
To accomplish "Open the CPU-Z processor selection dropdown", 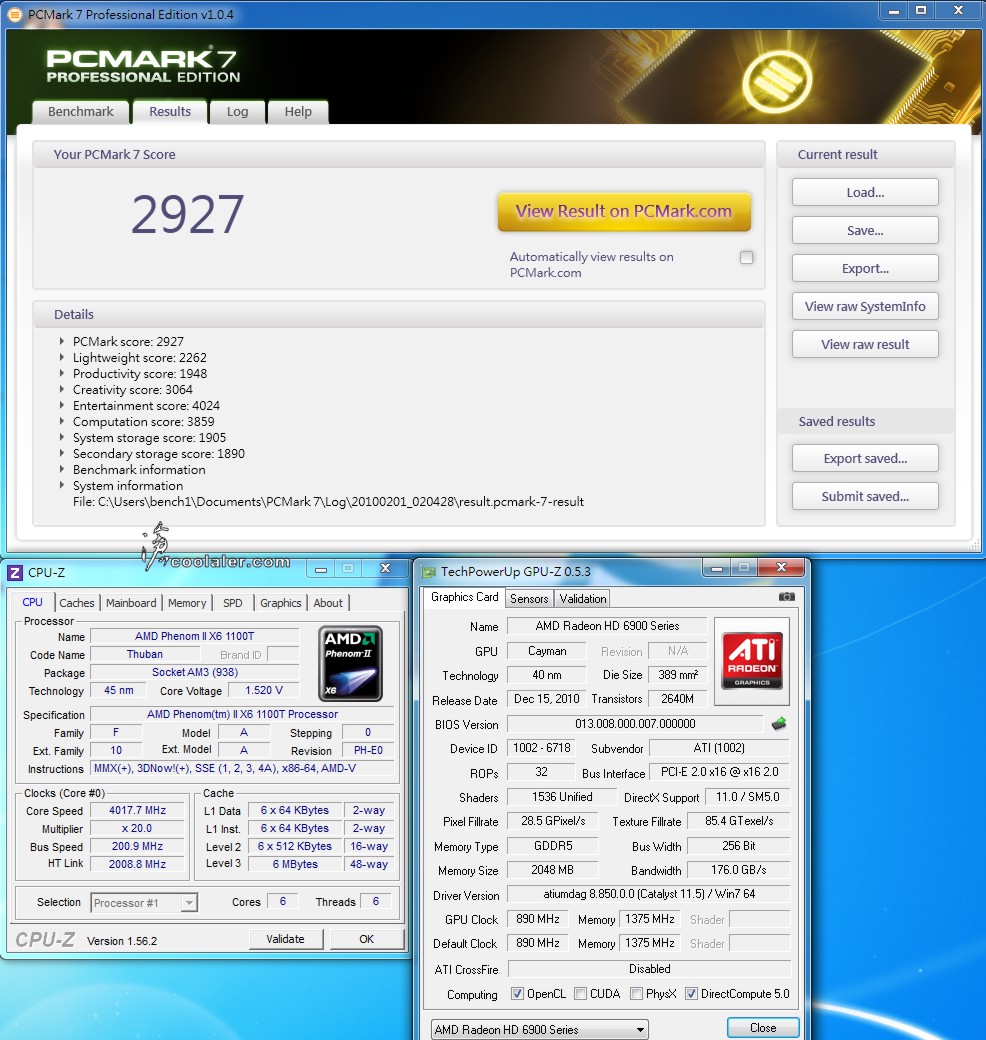I will (189, 903).
